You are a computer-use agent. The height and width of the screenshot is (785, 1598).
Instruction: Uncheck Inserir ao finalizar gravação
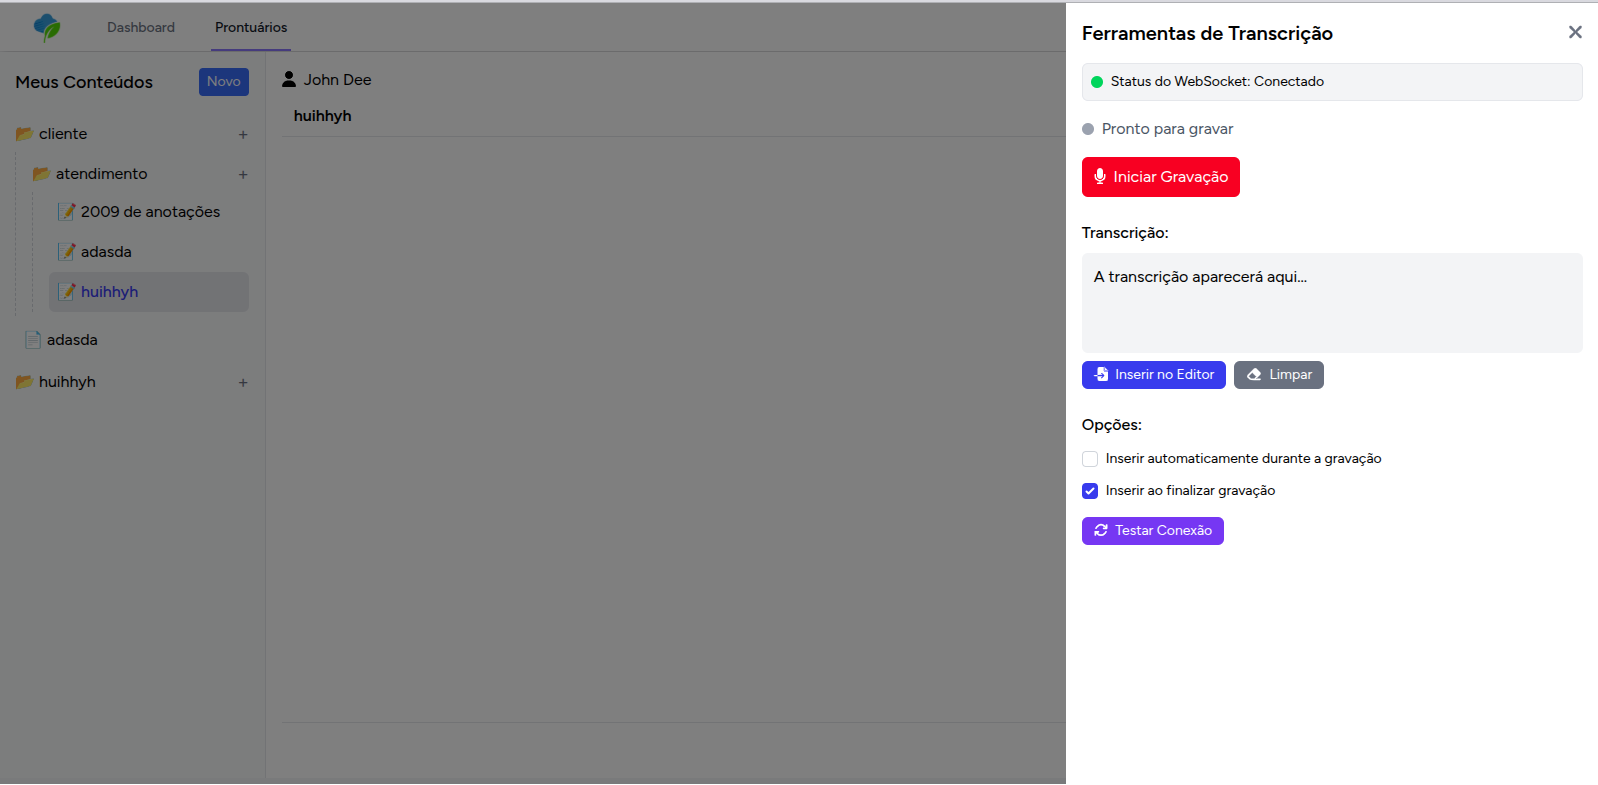click(x=1090, y=491)
